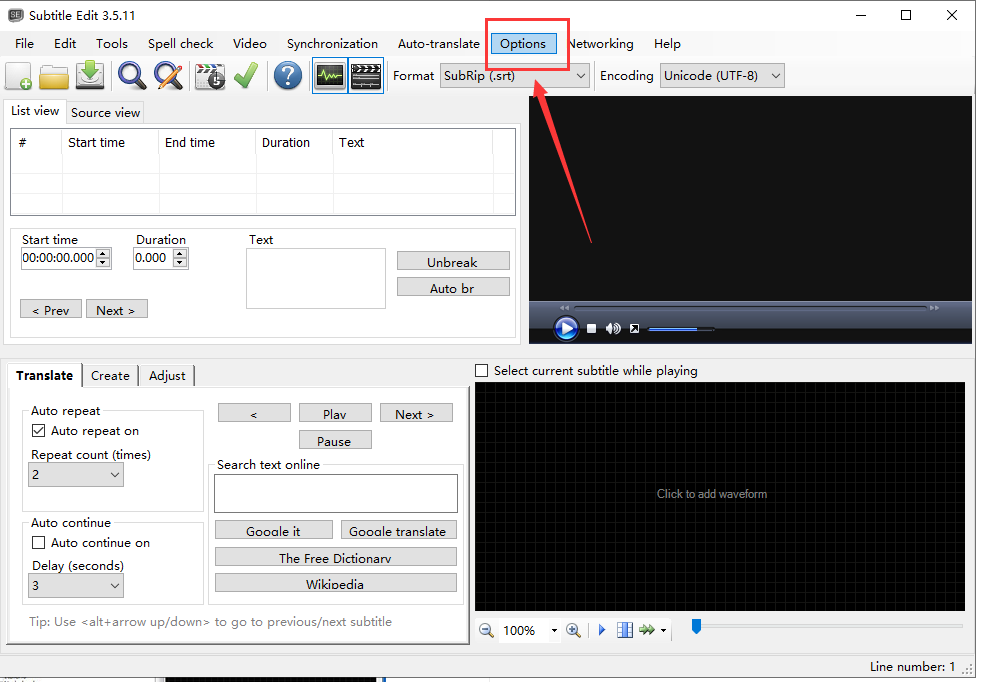Open the Help menu
983x682 pixels.
point(667,44)
